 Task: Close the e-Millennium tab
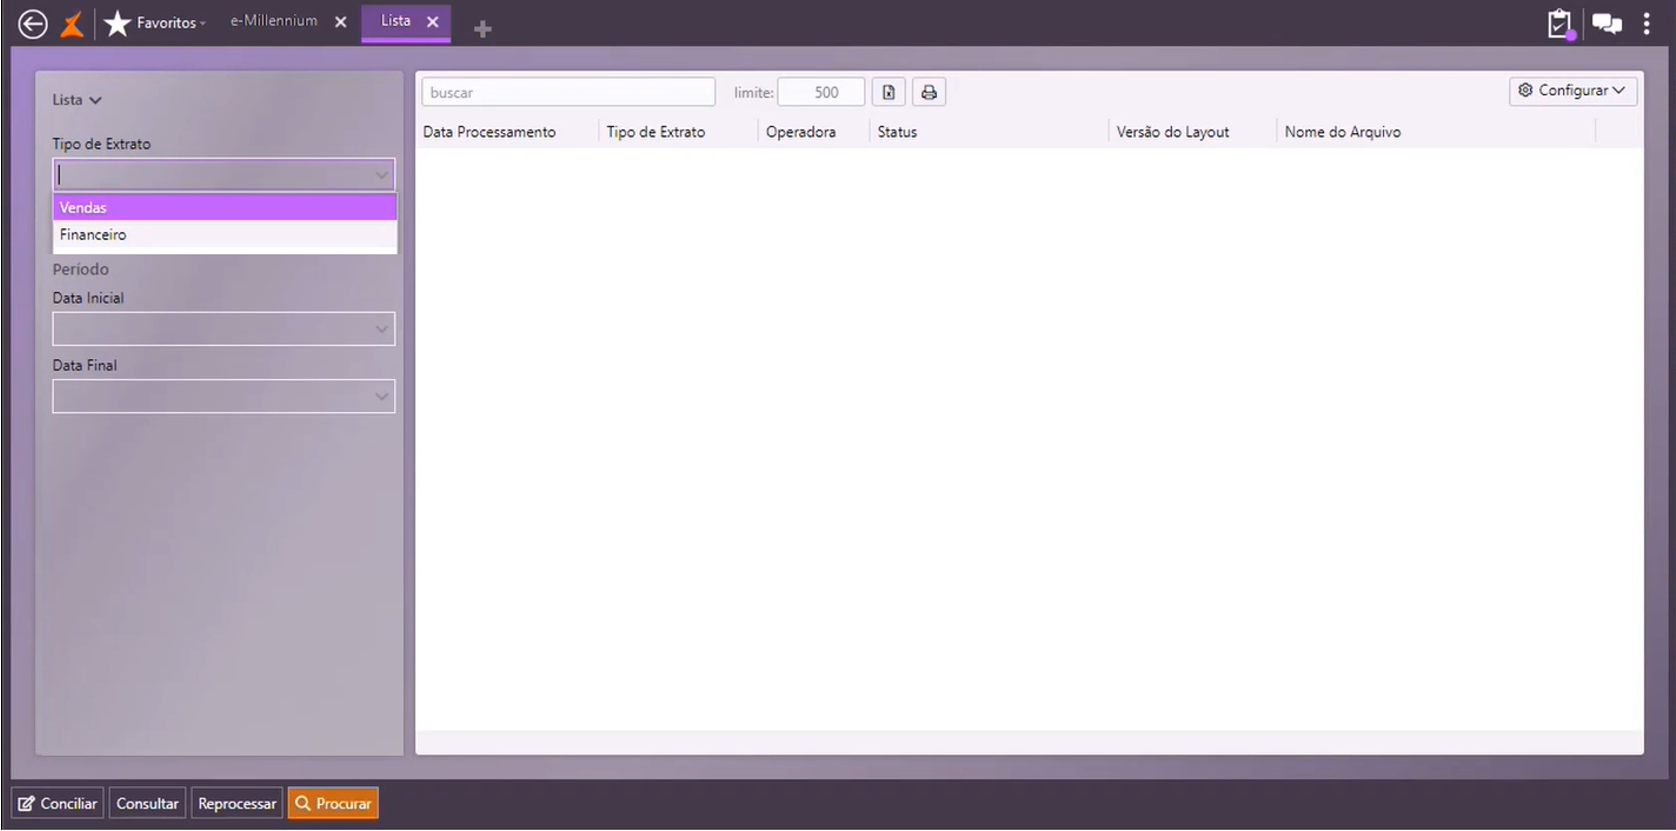[340, 21]
